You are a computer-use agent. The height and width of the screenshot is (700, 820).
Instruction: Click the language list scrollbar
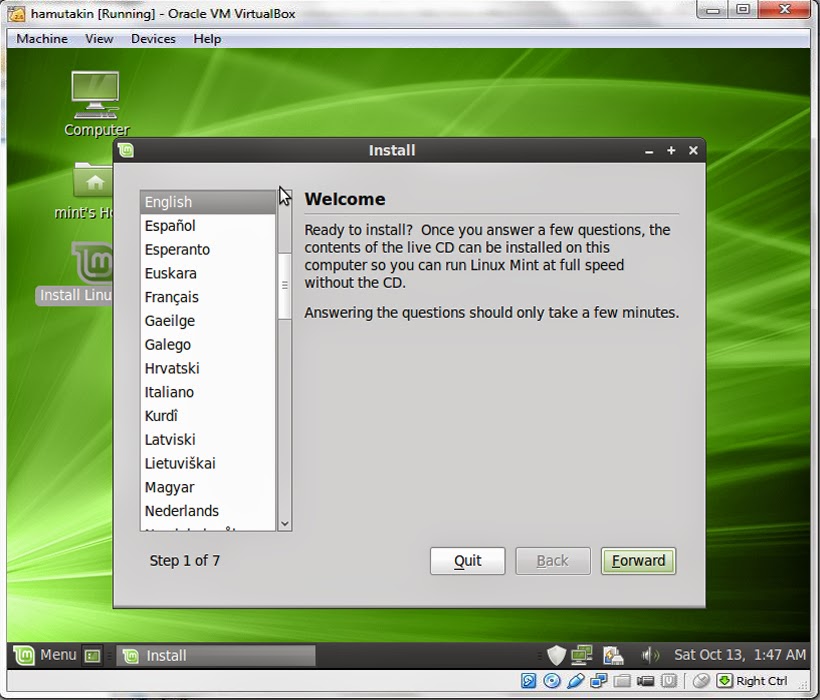point(283,285)
